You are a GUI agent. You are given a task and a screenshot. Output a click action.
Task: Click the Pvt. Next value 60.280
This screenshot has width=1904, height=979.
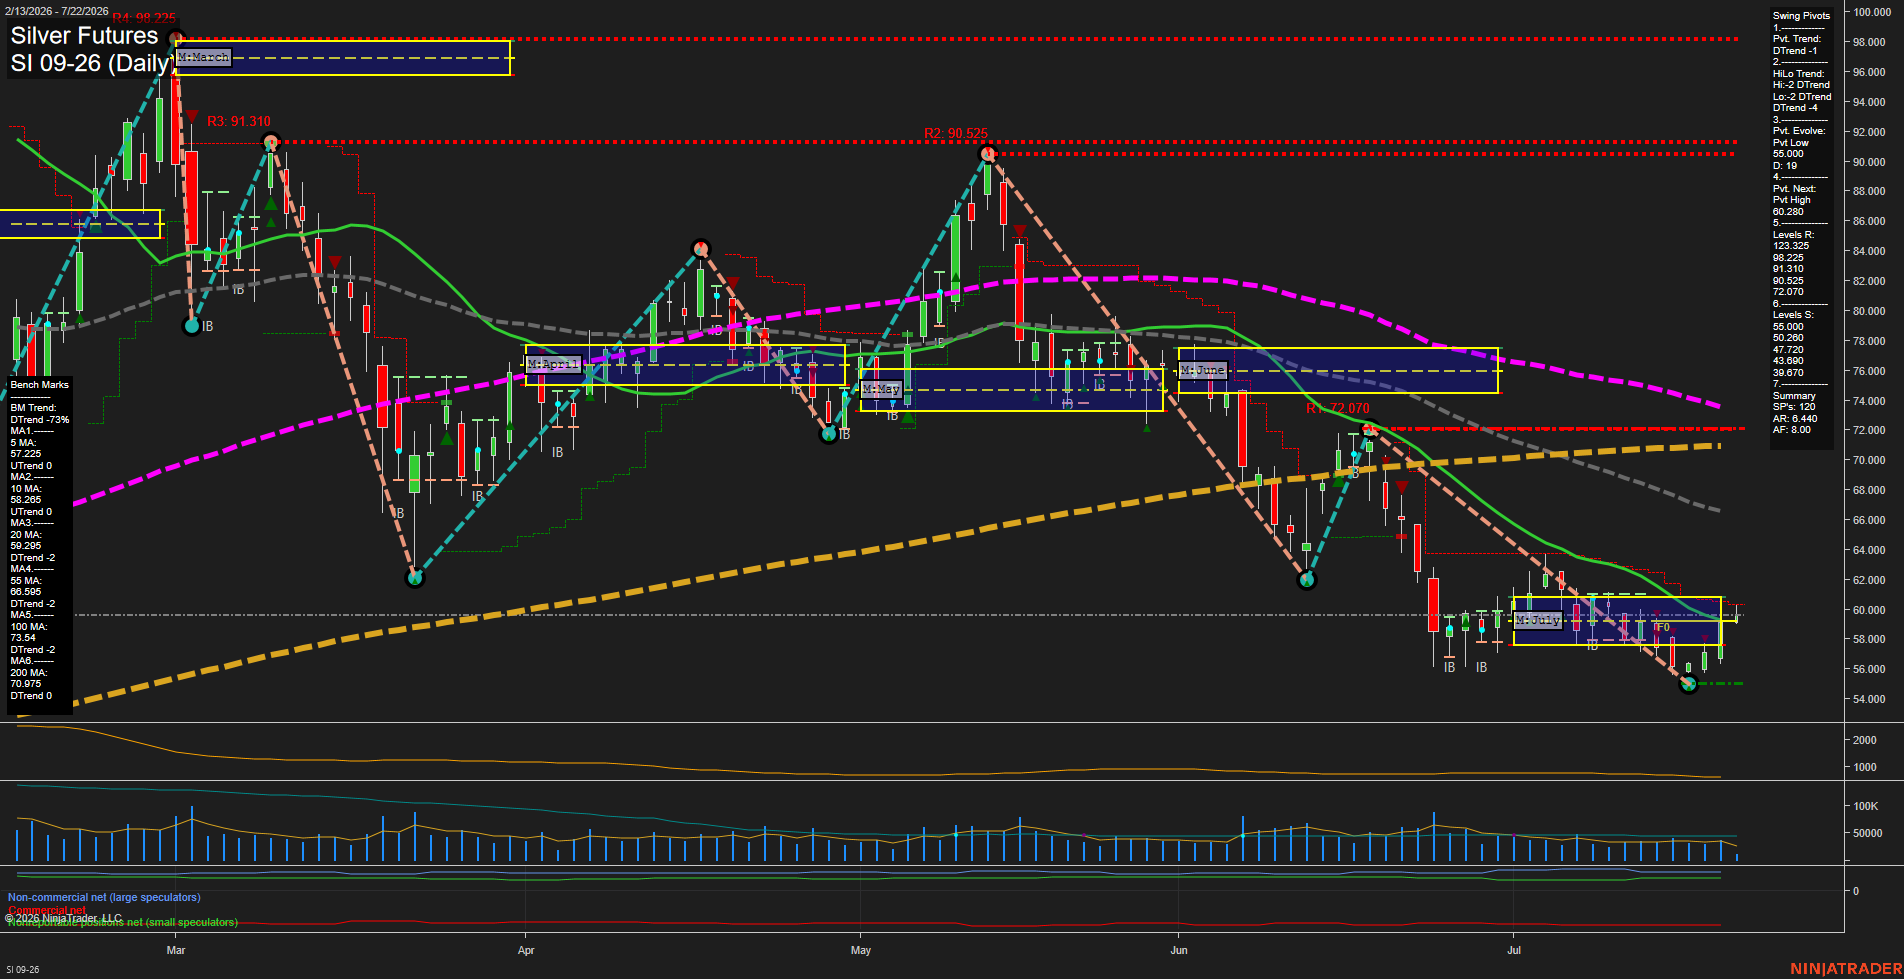coord(1788,212)
